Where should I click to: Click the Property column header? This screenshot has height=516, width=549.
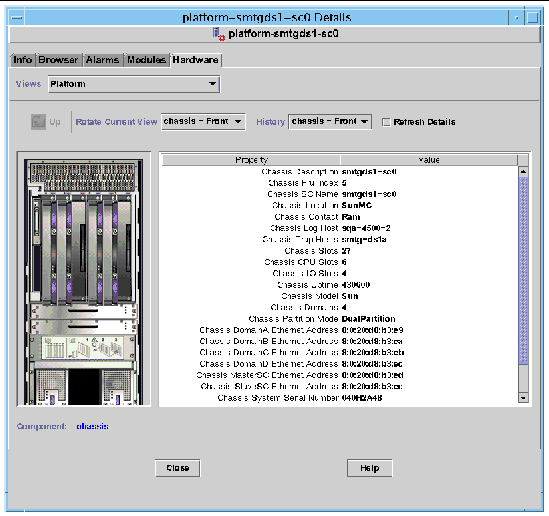(251, 160)
